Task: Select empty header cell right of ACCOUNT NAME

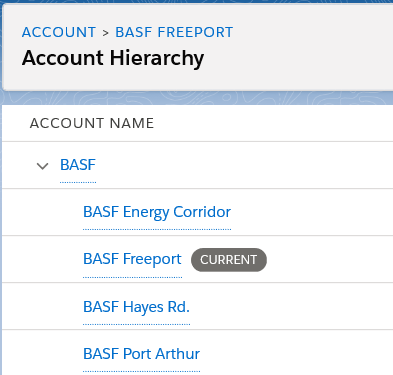Action: click(x=273, y=123)
